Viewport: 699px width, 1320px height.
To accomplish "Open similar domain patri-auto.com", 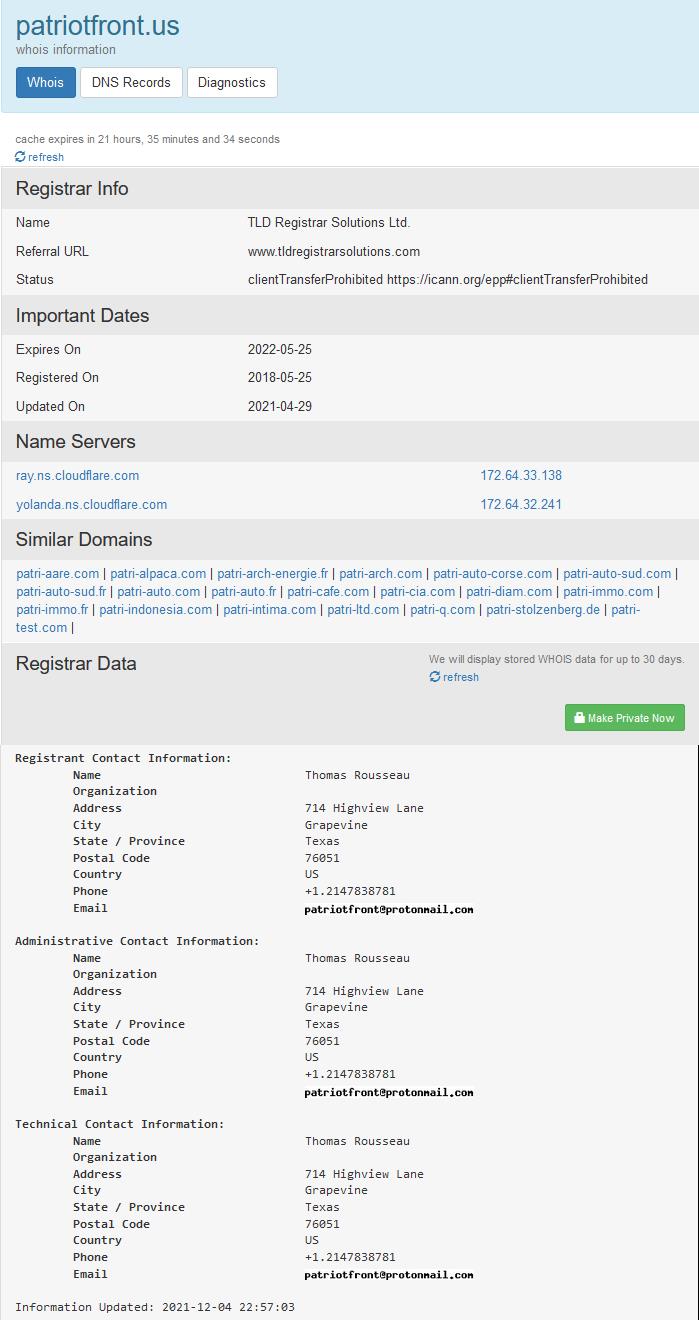I will (159, 592).
